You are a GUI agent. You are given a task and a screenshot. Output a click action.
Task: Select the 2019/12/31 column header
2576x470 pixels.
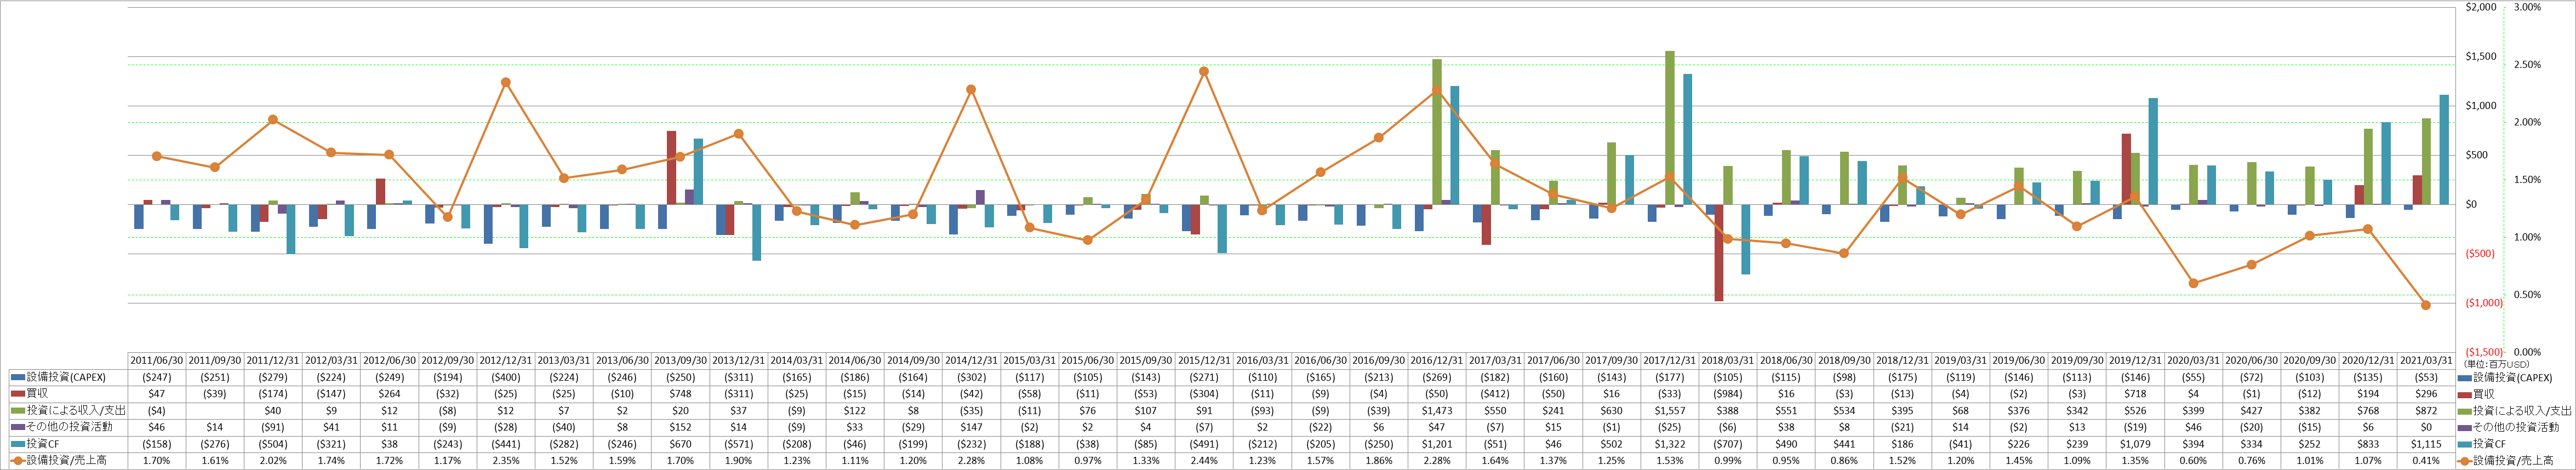point(2135,361)
